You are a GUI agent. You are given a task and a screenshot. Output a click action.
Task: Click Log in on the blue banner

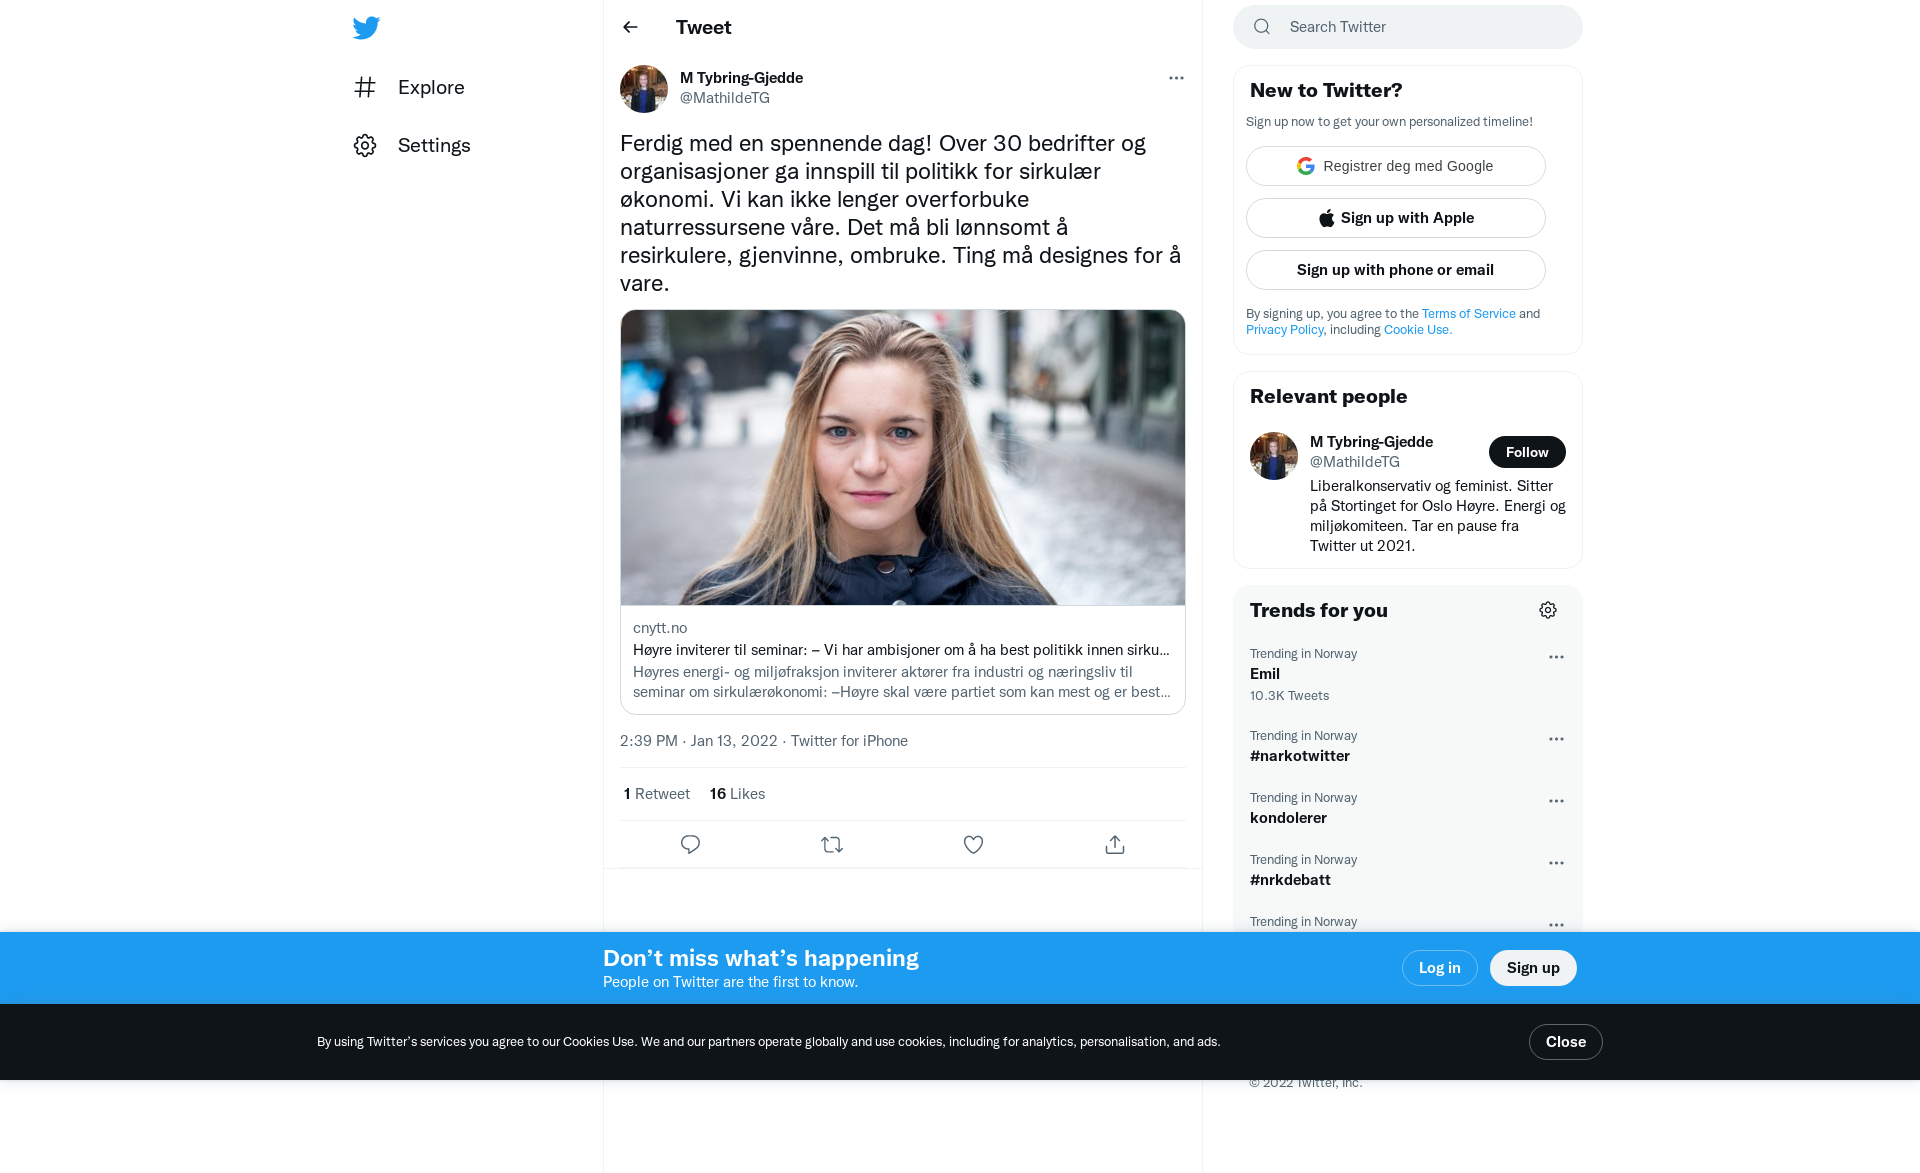point(1439,968)
